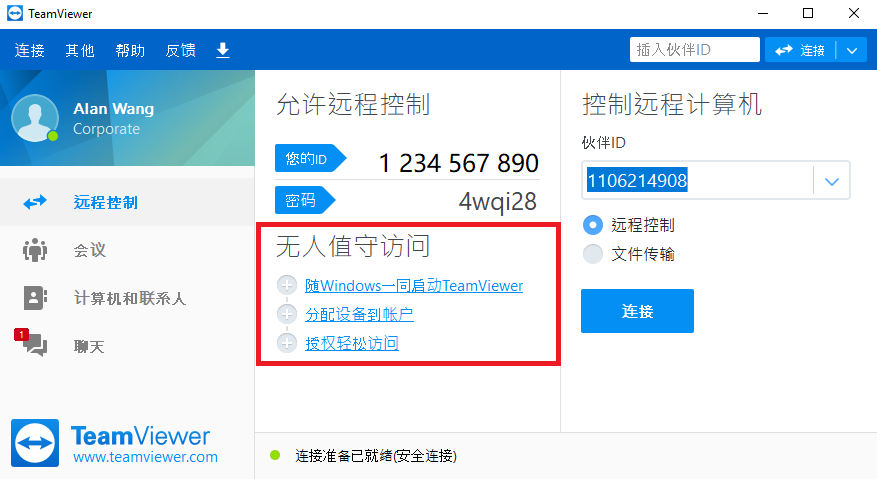Click the plus icon beside 授权轻松访问
877x479 pixels.
tap(287, 343)
